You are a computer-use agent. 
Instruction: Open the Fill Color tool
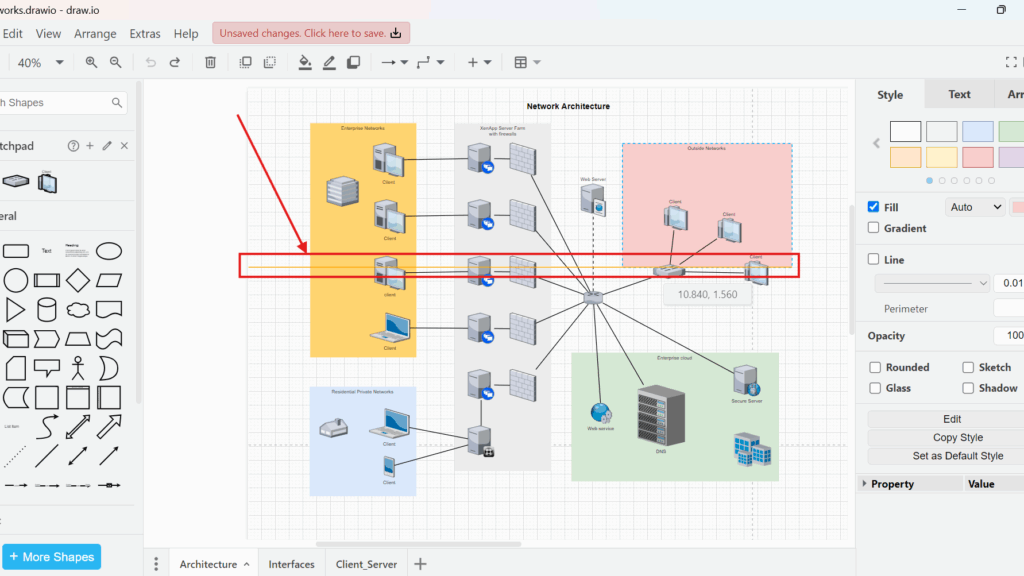click(305, 62)
